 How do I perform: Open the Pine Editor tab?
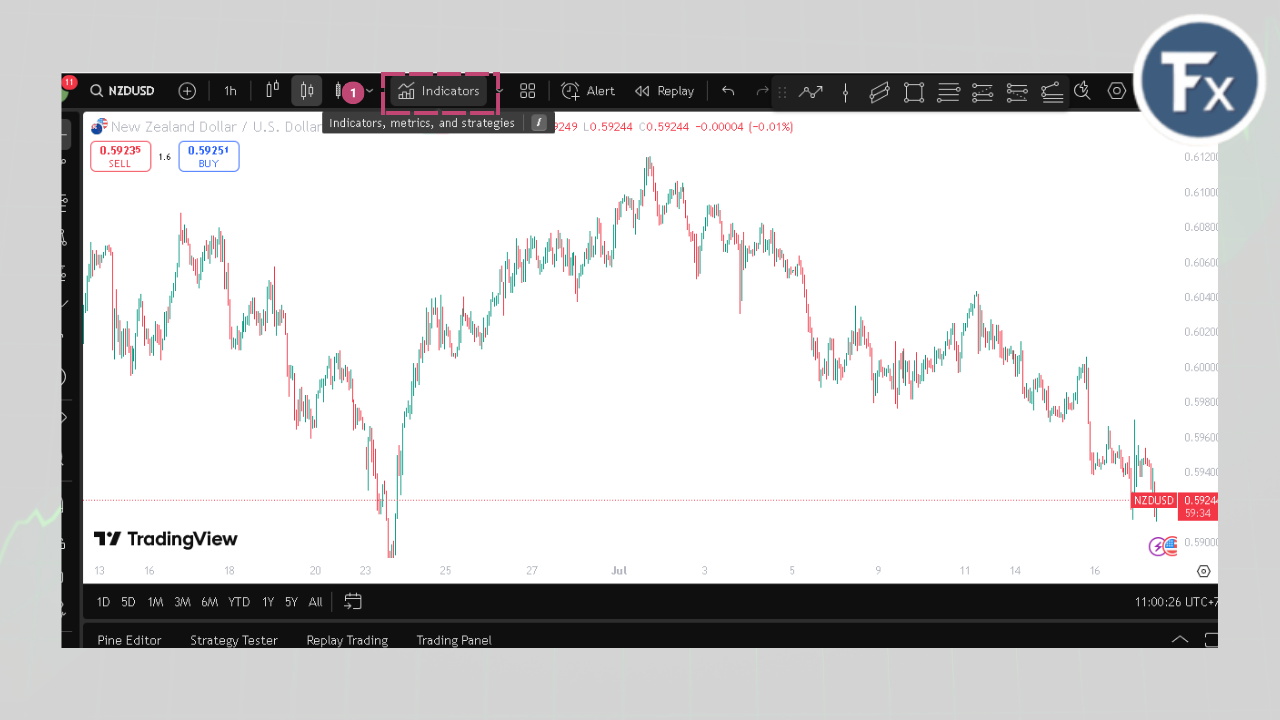(129, 640)
